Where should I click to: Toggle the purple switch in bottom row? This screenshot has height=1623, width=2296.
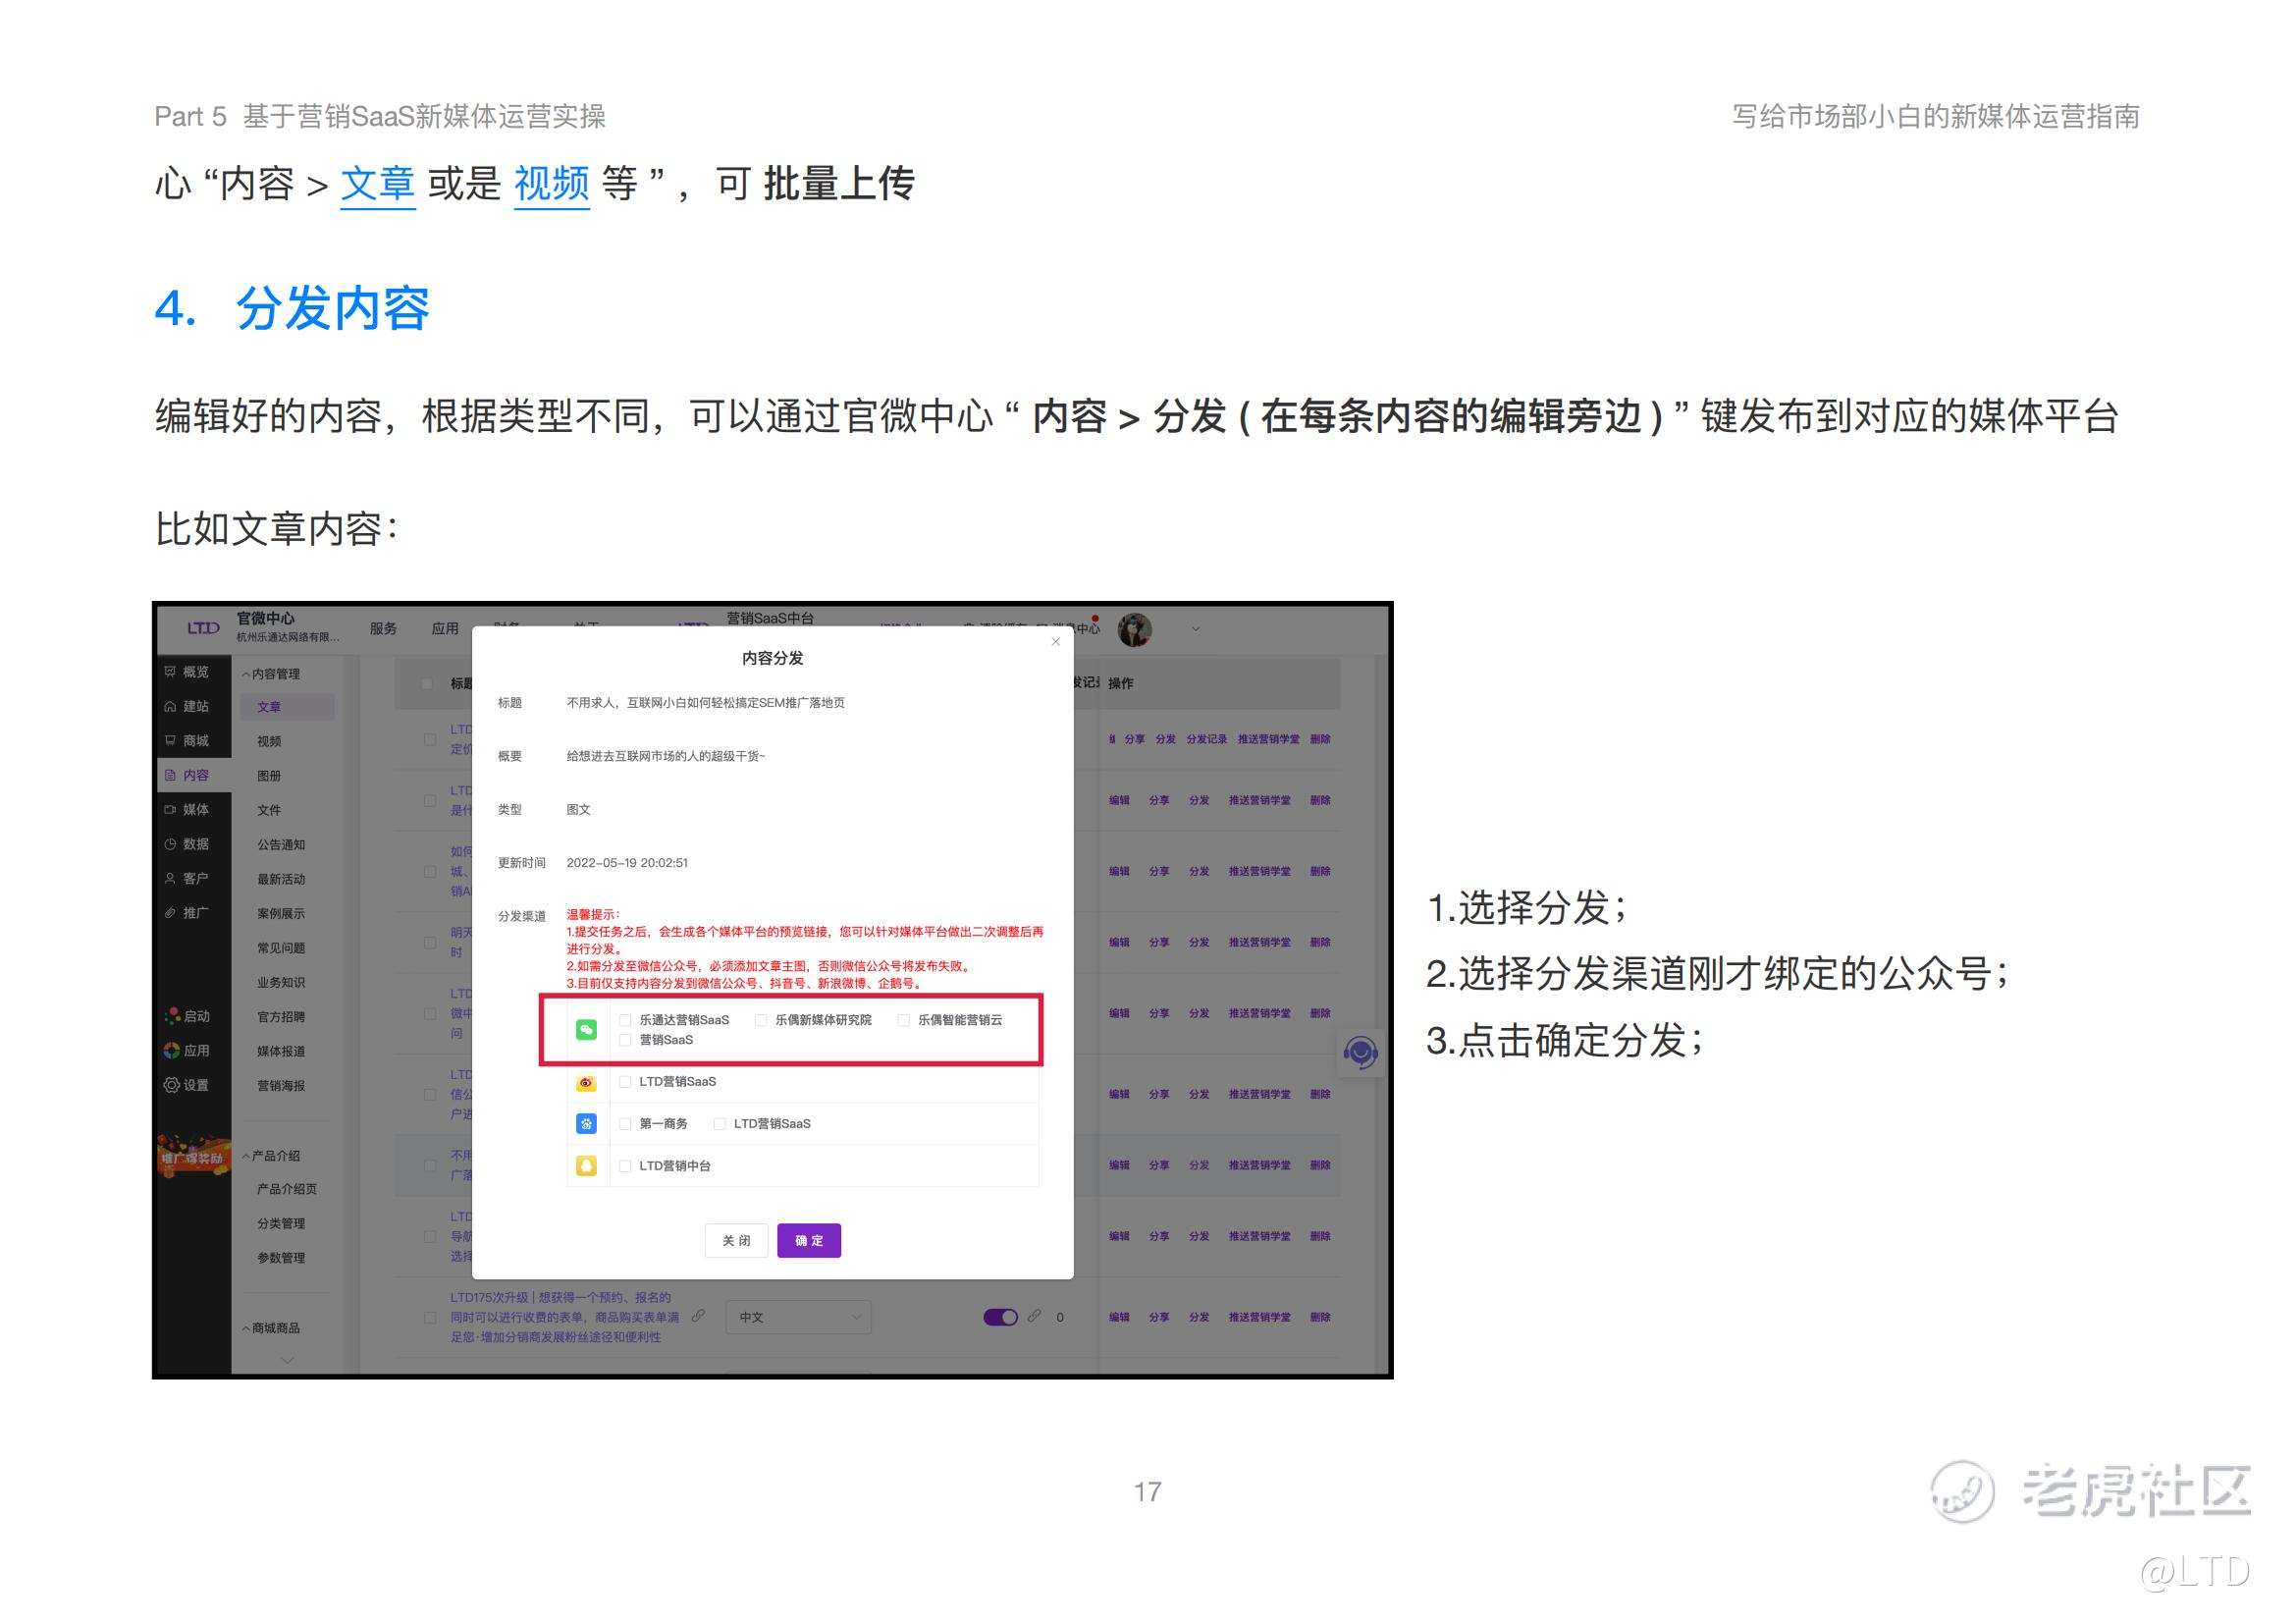point(999,1317)
